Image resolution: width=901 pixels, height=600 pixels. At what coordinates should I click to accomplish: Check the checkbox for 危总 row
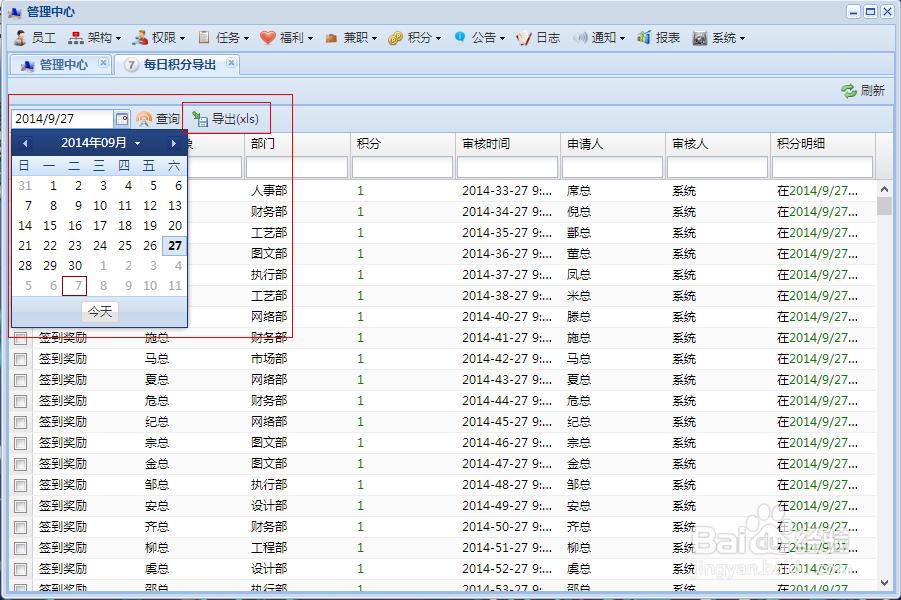(x=21, y=402)
